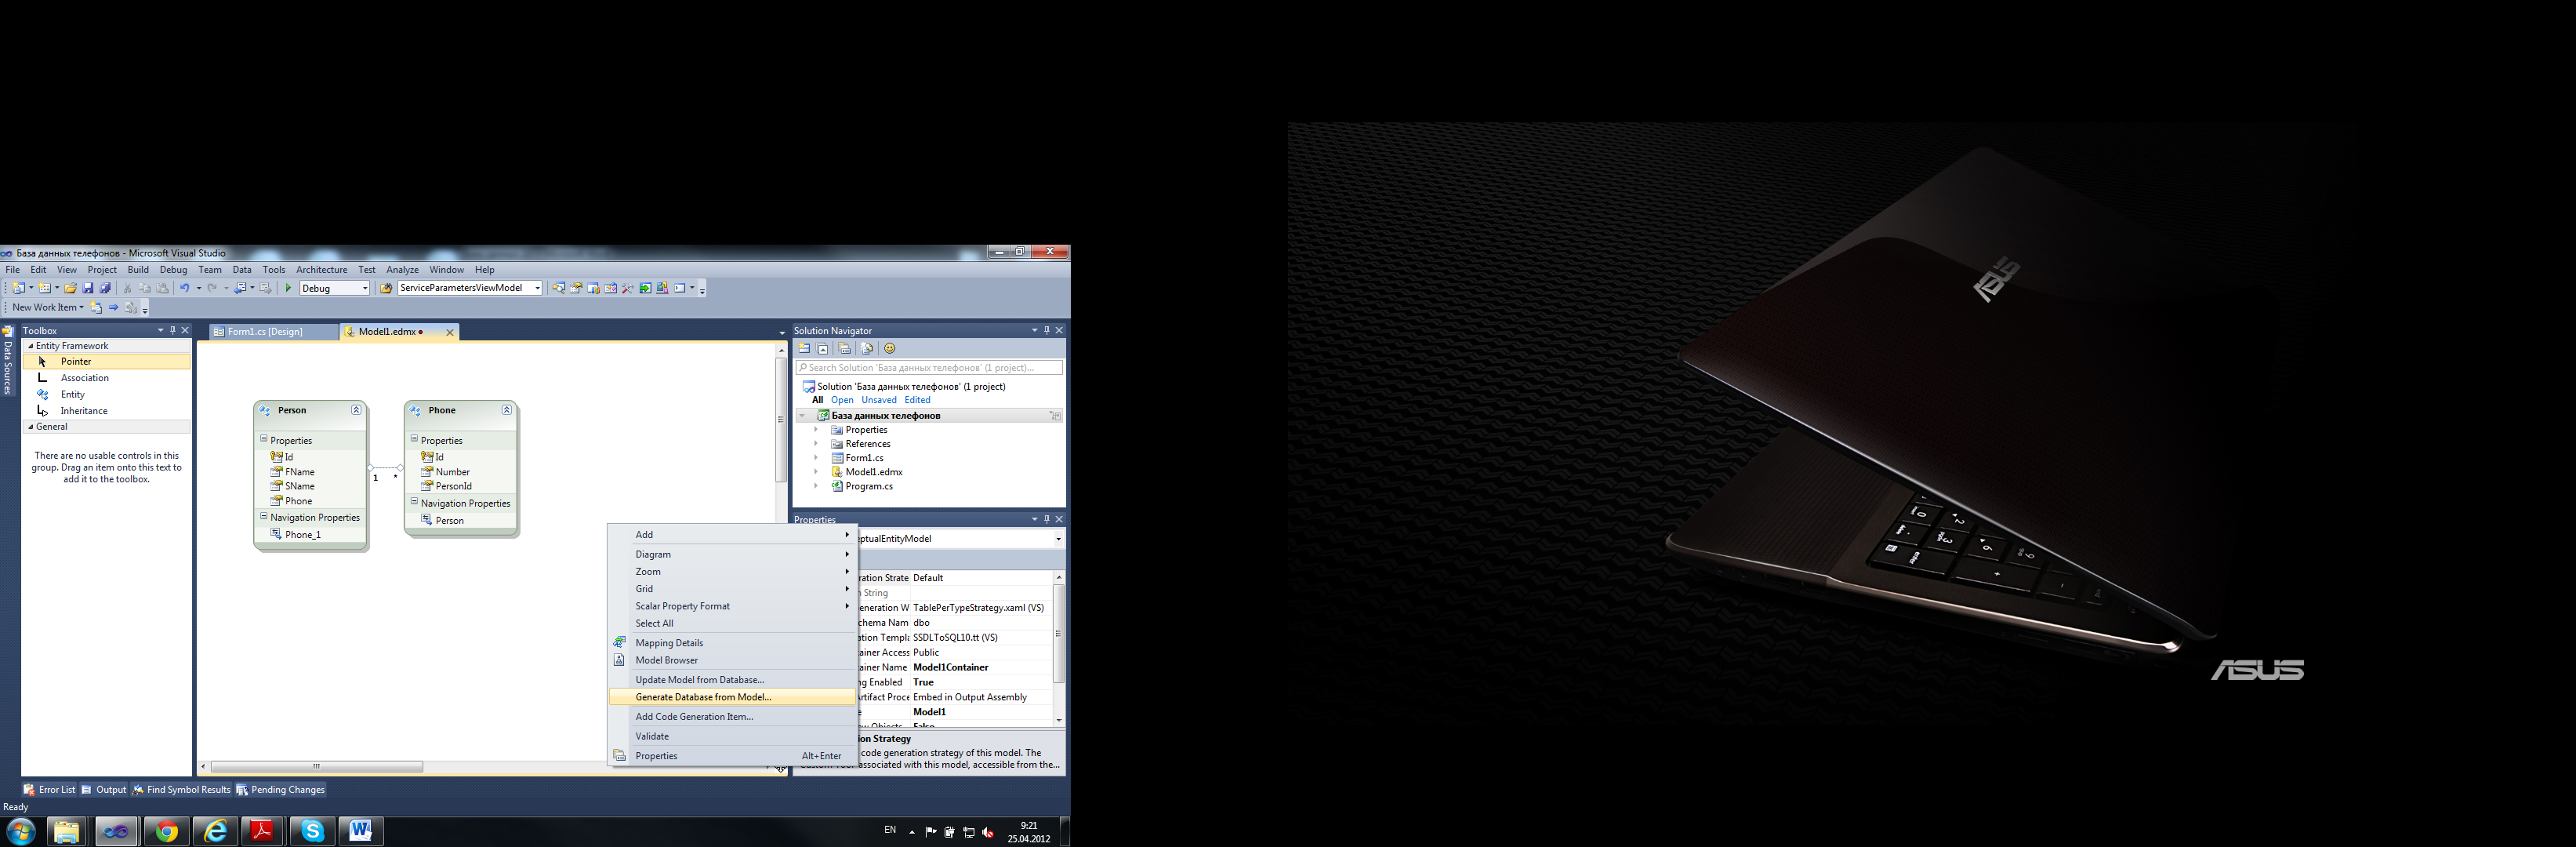The image size is (2576, 847).
Task: Open the Output tab at the bottom
Action: (104, 790)
